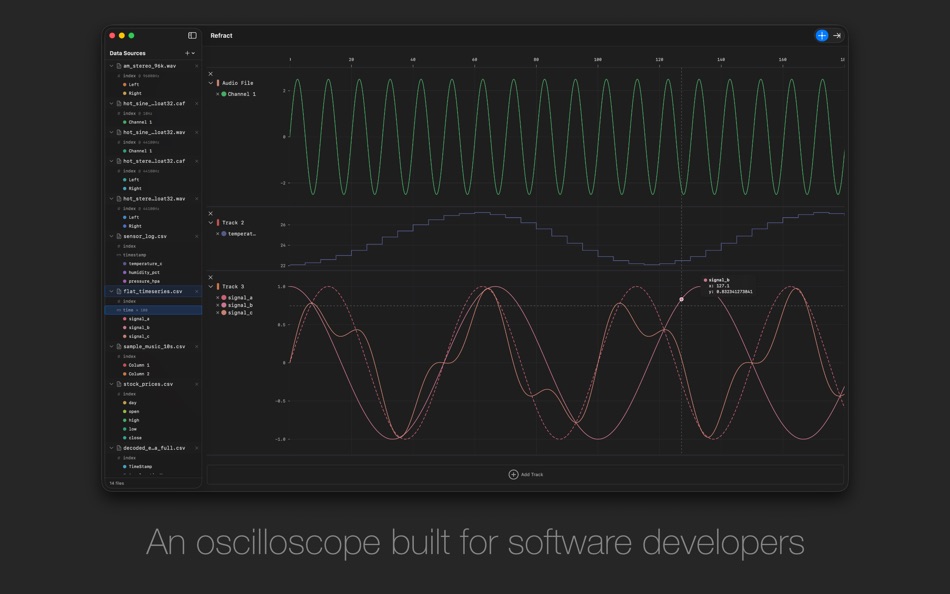Click the file icon of stock_prices.csv
950x594 pixels.
[119, 384]
